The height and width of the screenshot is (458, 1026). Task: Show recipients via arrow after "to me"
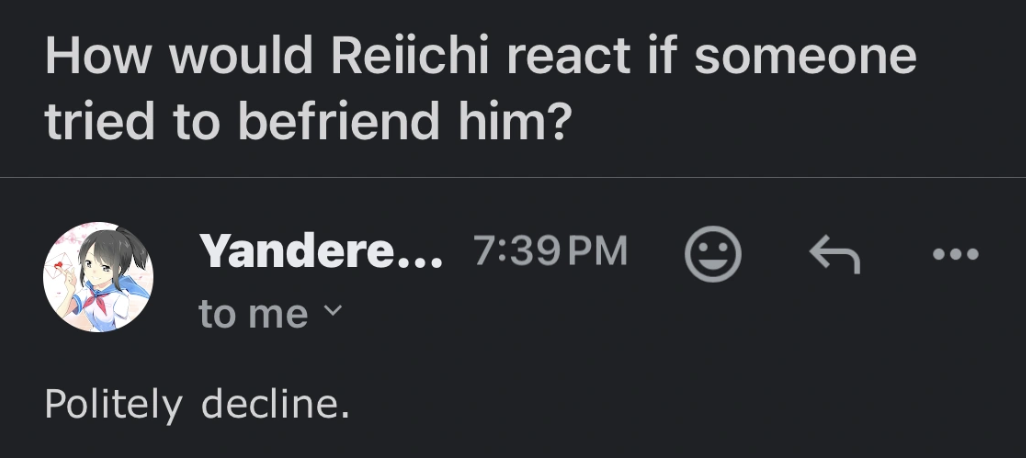(333, 314)
